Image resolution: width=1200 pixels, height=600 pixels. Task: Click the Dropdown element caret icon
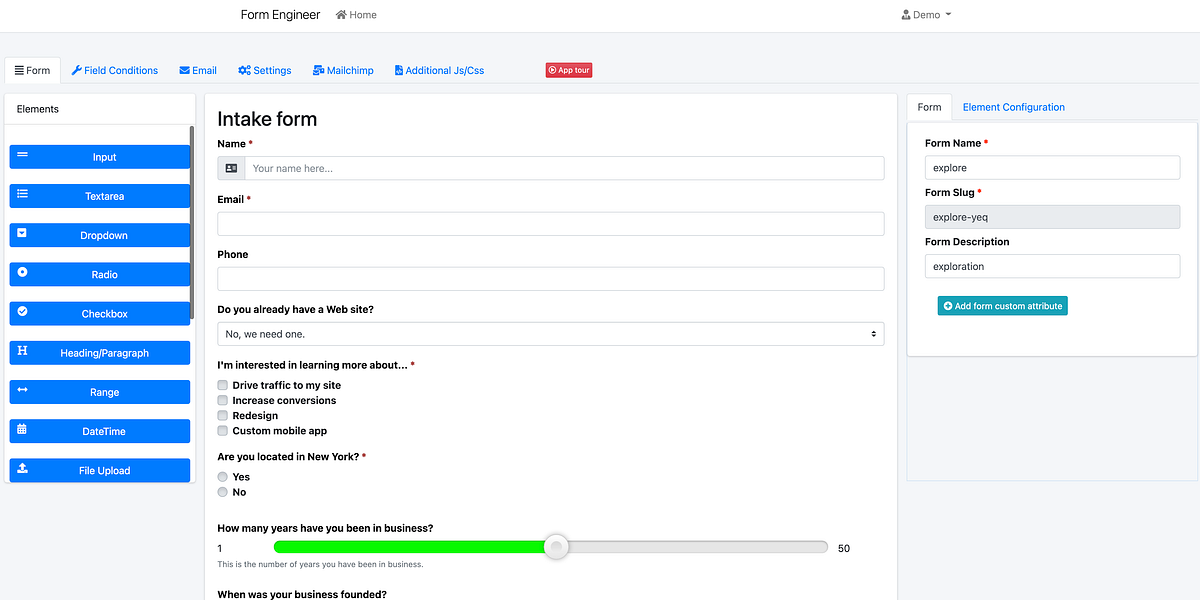[22, 233]
